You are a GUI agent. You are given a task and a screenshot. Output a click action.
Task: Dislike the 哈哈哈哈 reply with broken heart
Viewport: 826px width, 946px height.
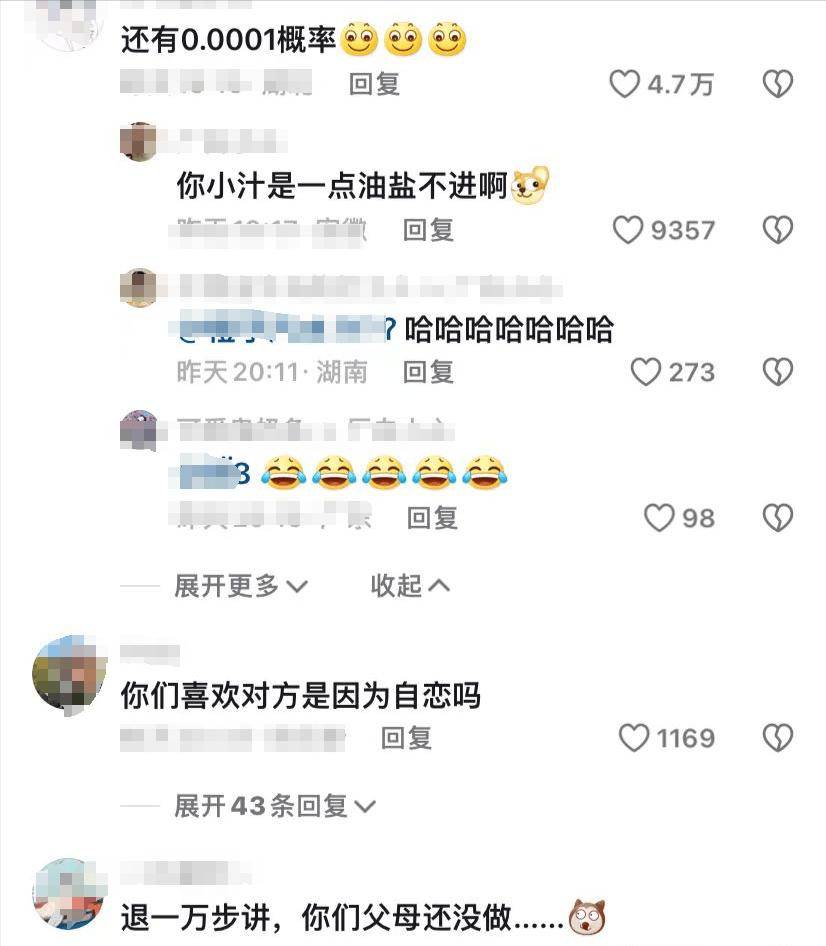click(x=778, y=372)
